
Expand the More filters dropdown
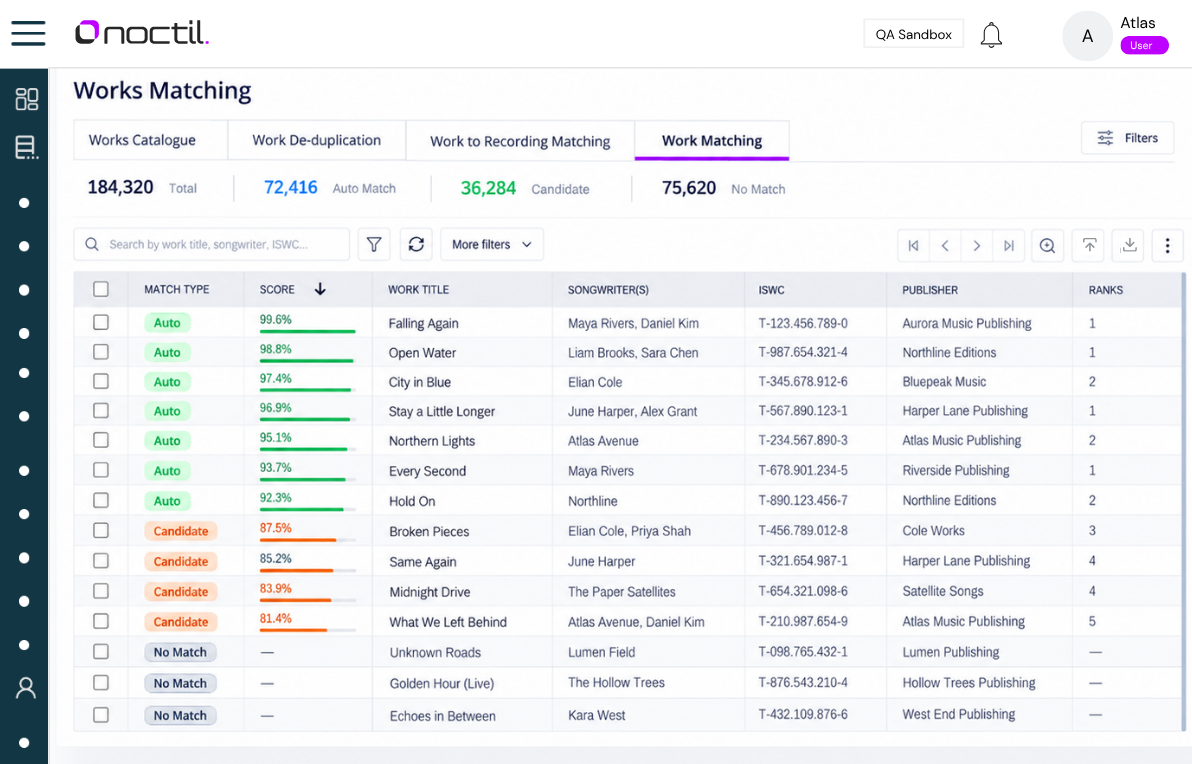[x=492, y=244]
